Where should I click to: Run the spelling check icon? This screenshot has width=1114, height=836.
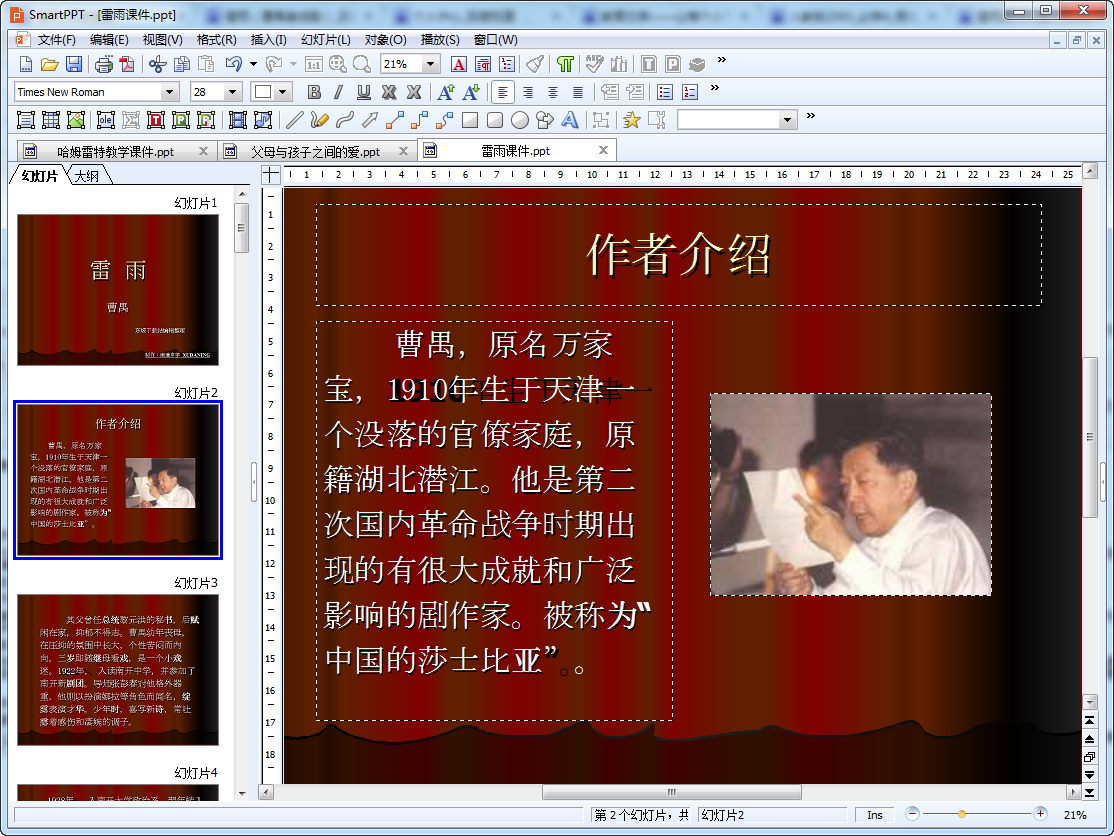point(594,65)
